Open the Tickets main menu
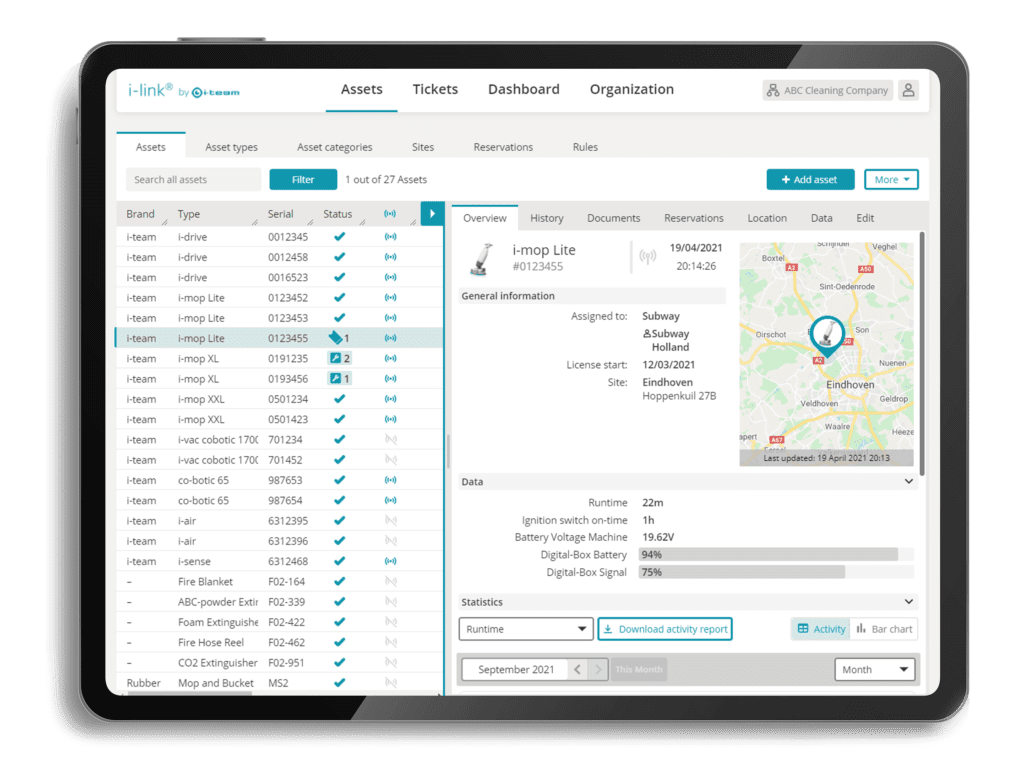 435,89
